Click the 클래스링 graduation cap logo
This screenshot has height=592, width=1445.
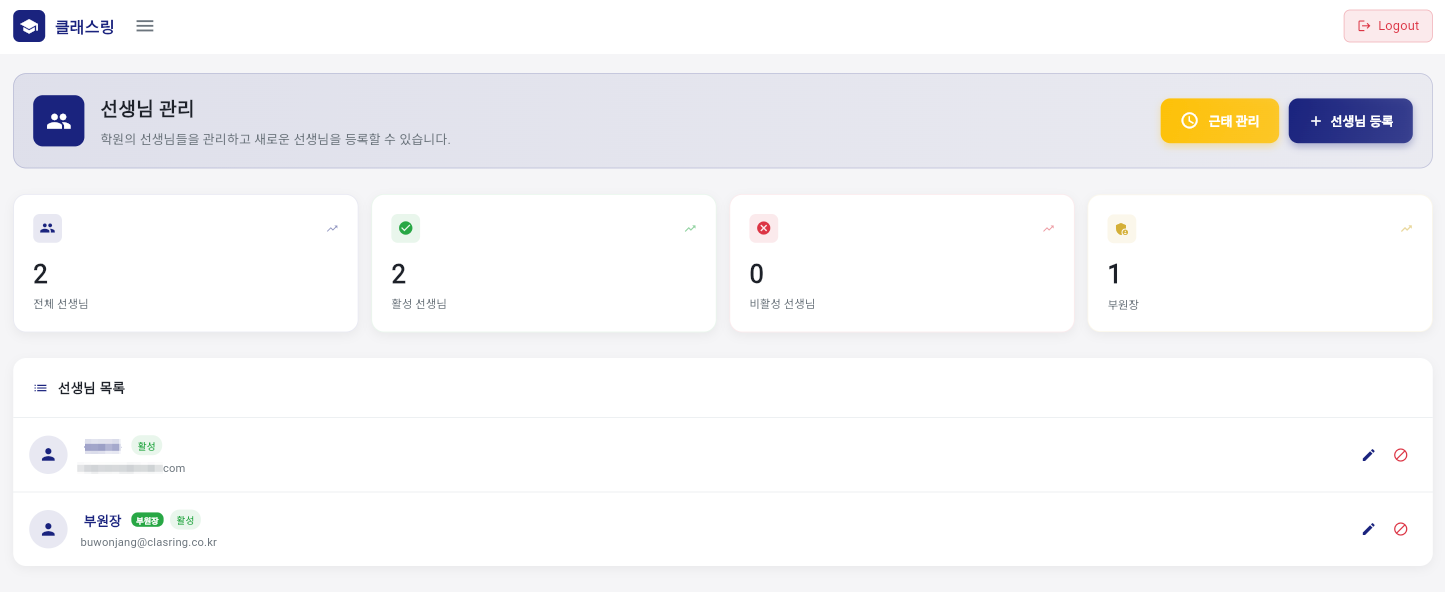point(29,26)
